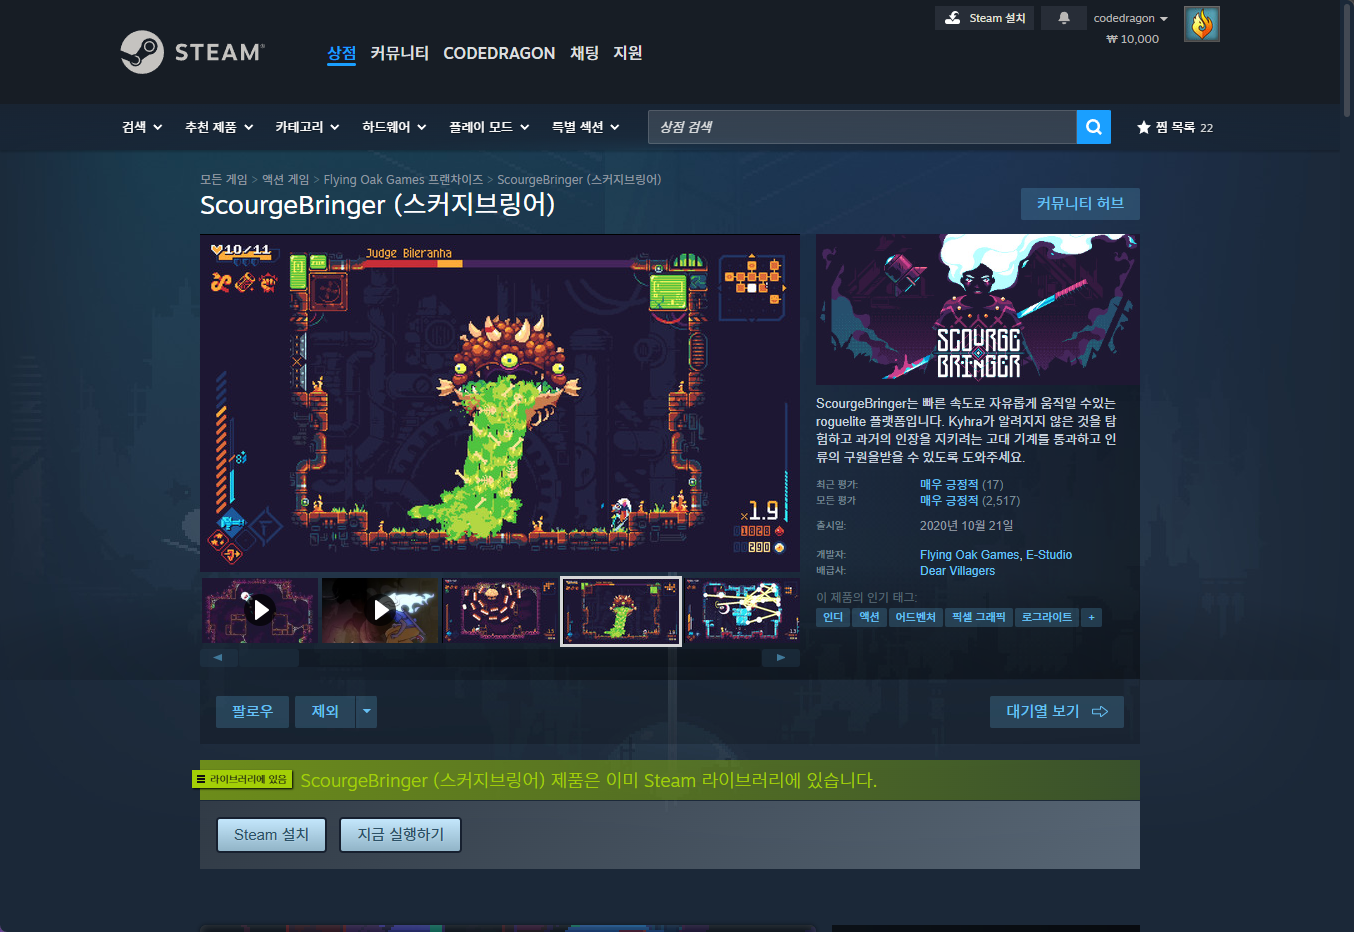Click the Steam 설치 download button at top

tap(985, 18)
